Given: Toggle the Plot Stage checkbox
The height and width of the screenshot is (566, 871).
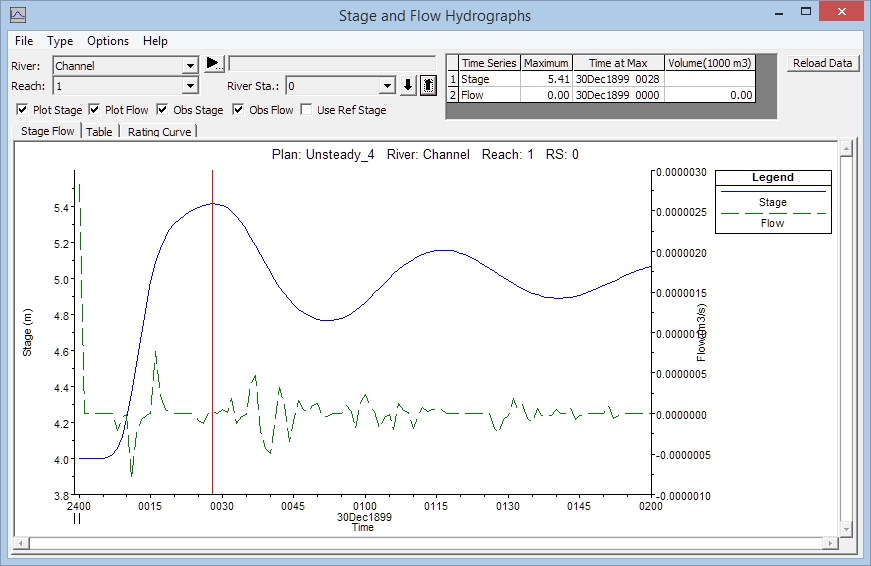Looking at the screenshot, I should click(22, 109).
